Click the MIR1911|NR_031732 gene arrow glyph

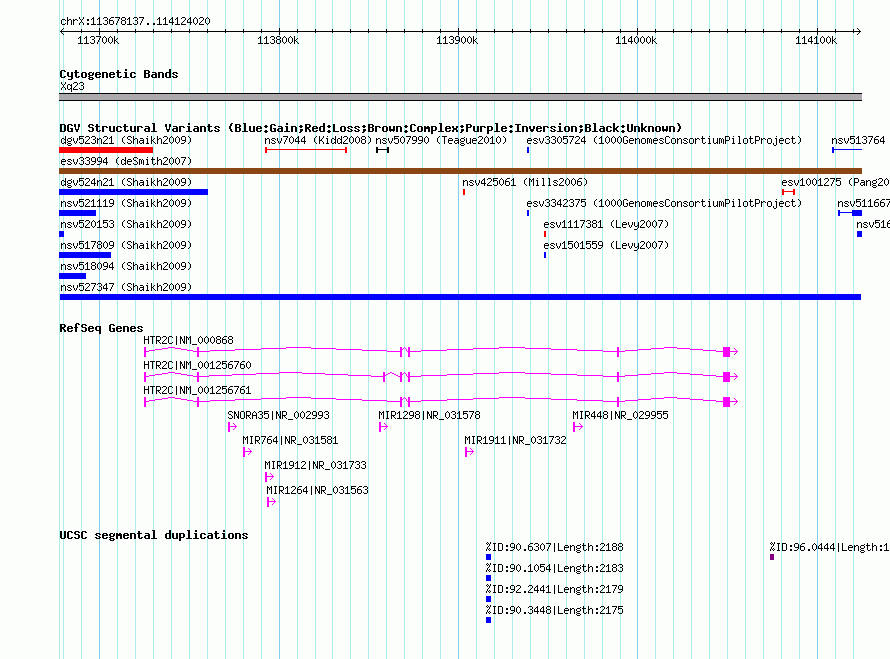click(x=469, y=452)
